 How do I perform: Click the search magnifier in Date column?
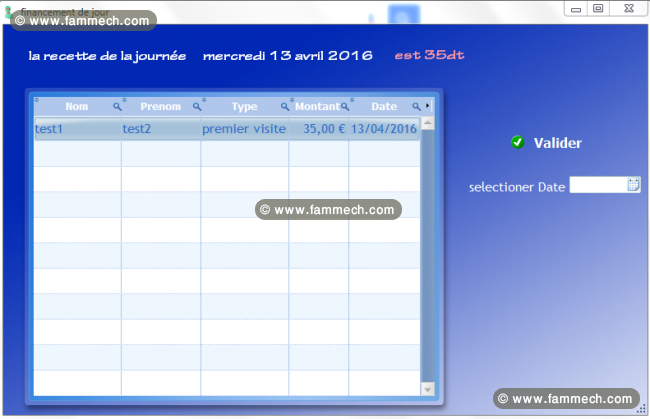[x=416, y=107]
